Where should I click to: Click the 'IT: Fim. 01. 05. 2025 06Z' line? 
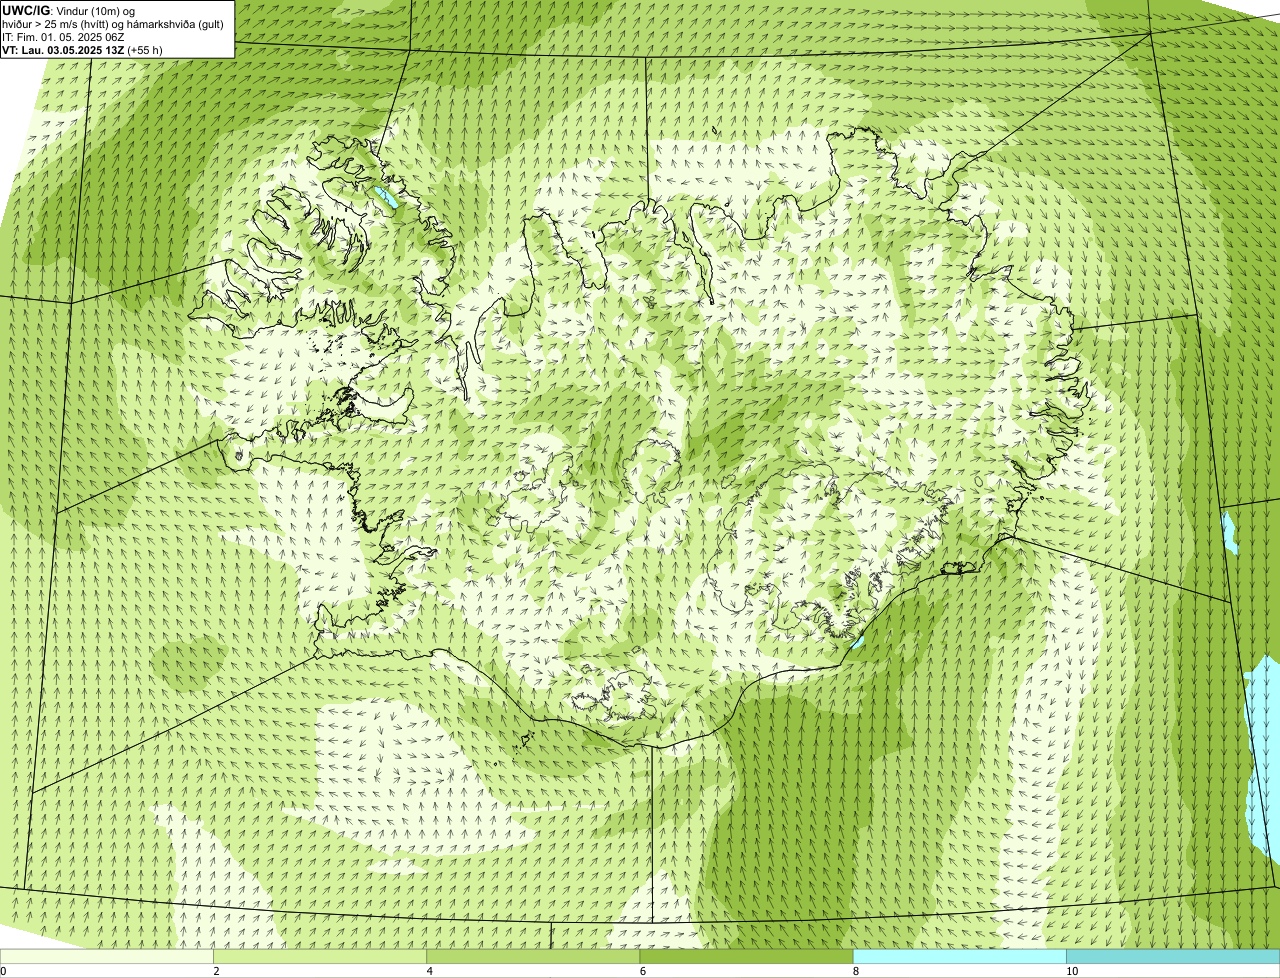[x=63, y=36]
